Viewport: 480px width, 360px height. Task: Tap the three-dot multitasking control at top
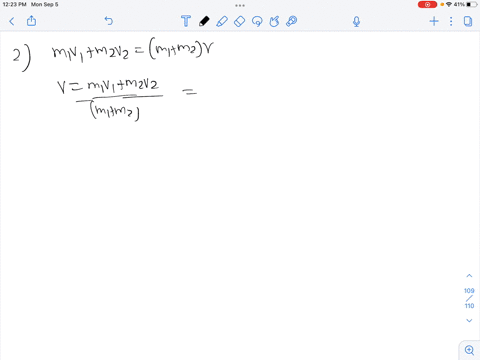[240, 5]
